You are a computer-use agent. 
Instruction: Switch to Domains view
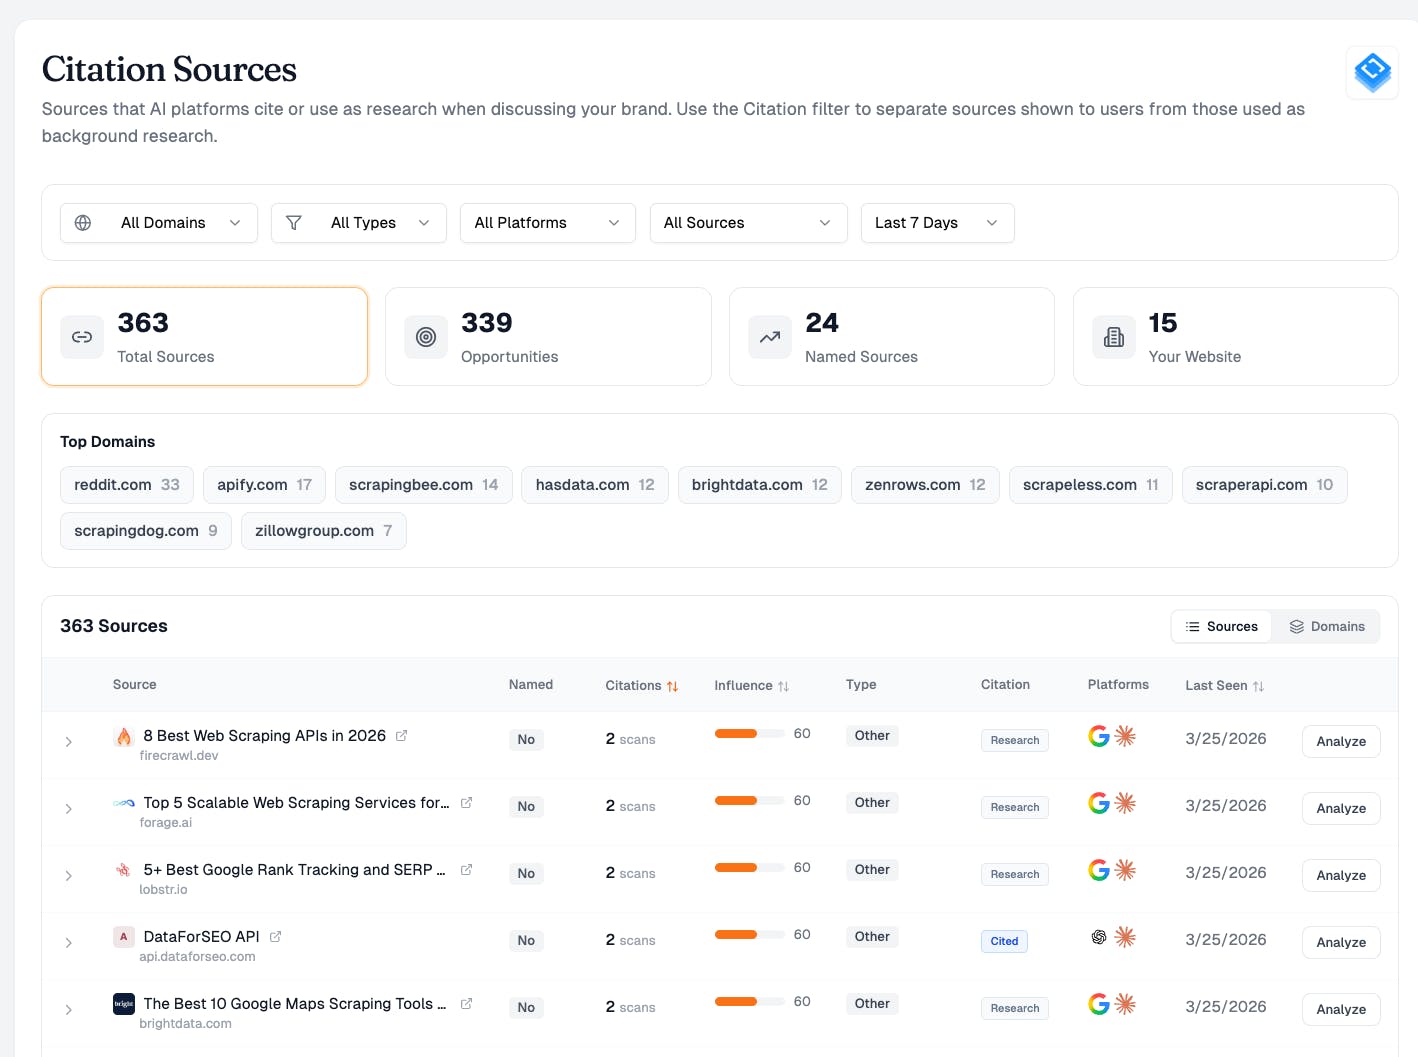point(1326,627)
